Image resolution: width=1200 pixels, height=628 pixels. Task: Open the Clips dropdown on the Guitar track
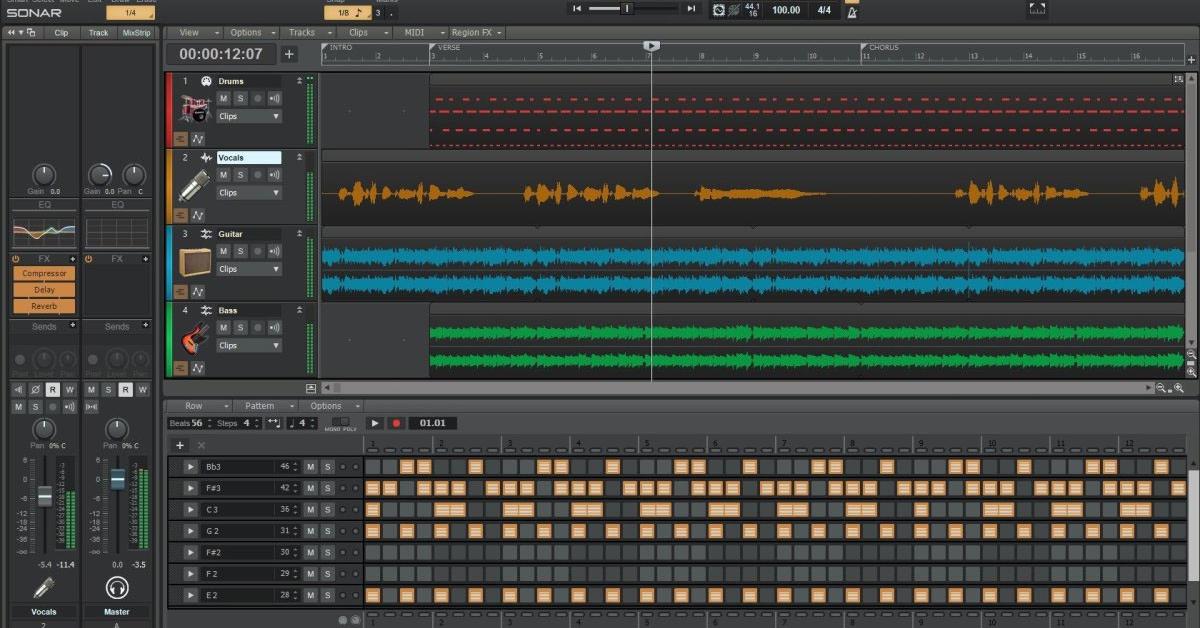pos(247,268)
